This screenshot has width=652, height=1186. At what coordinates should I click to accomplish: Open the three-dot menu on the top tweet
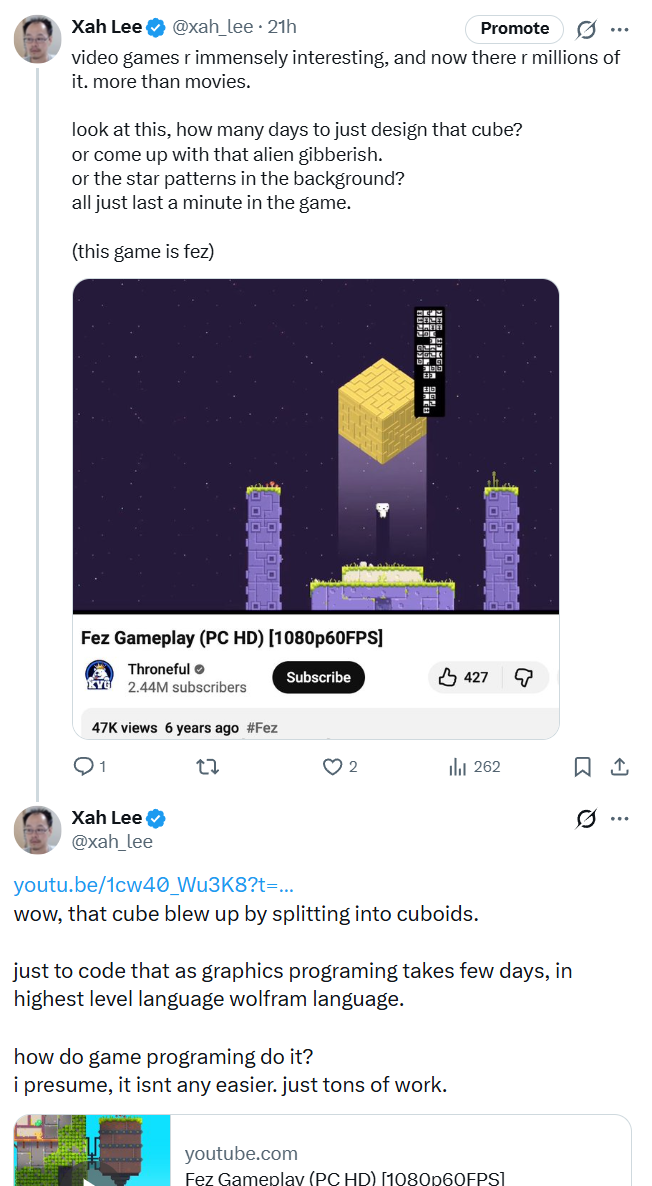[621, 29]
